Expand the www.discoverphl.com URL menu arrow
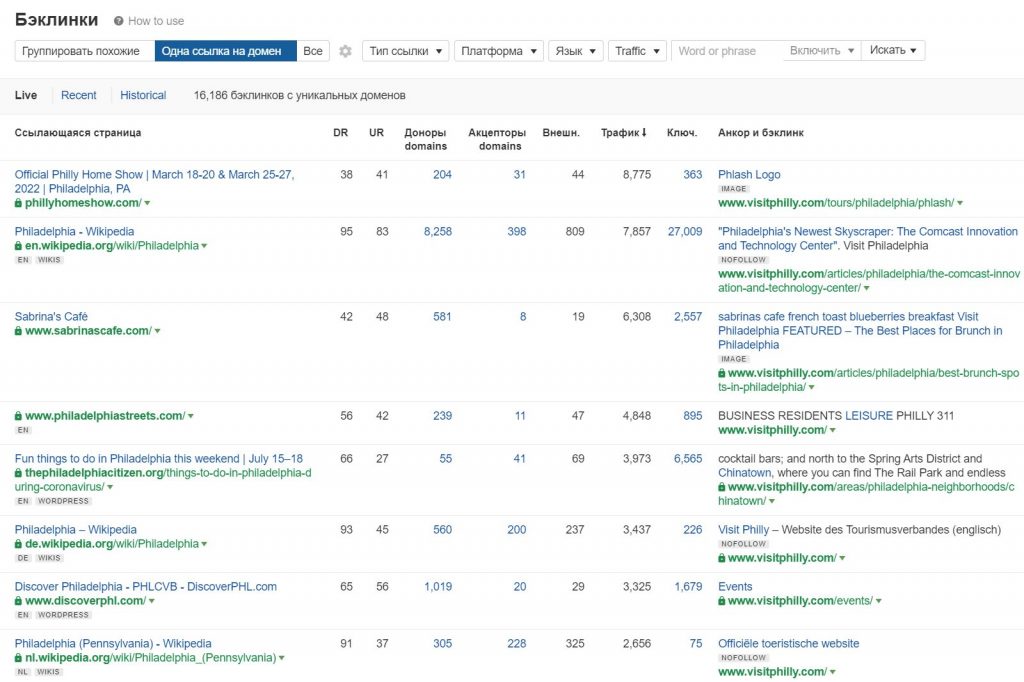The height and width of the screenshot is (682, 1024). 152,600
